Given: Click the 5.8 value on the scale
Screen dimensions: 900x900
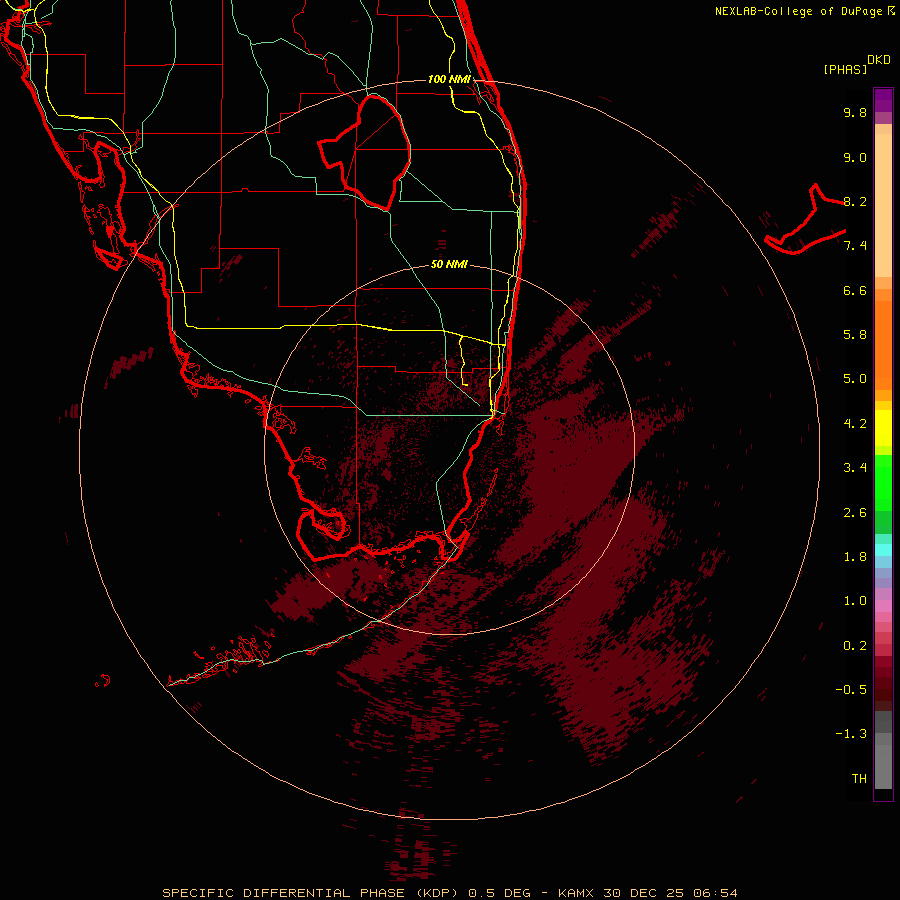Looking at the screenshot, I should (x=855, y=335).
